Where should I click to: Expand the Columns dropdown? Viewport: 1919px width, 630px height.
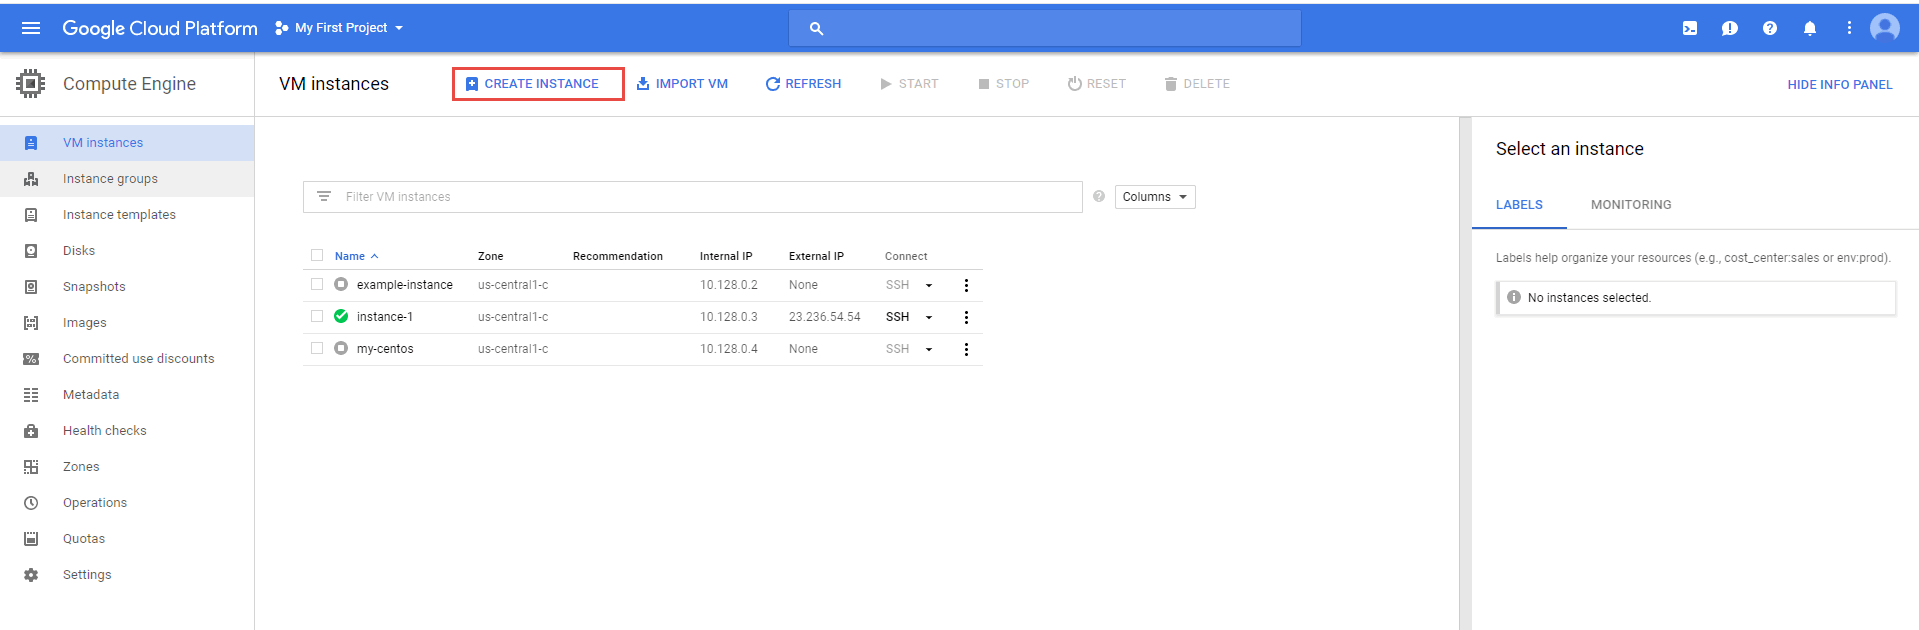1154,197
